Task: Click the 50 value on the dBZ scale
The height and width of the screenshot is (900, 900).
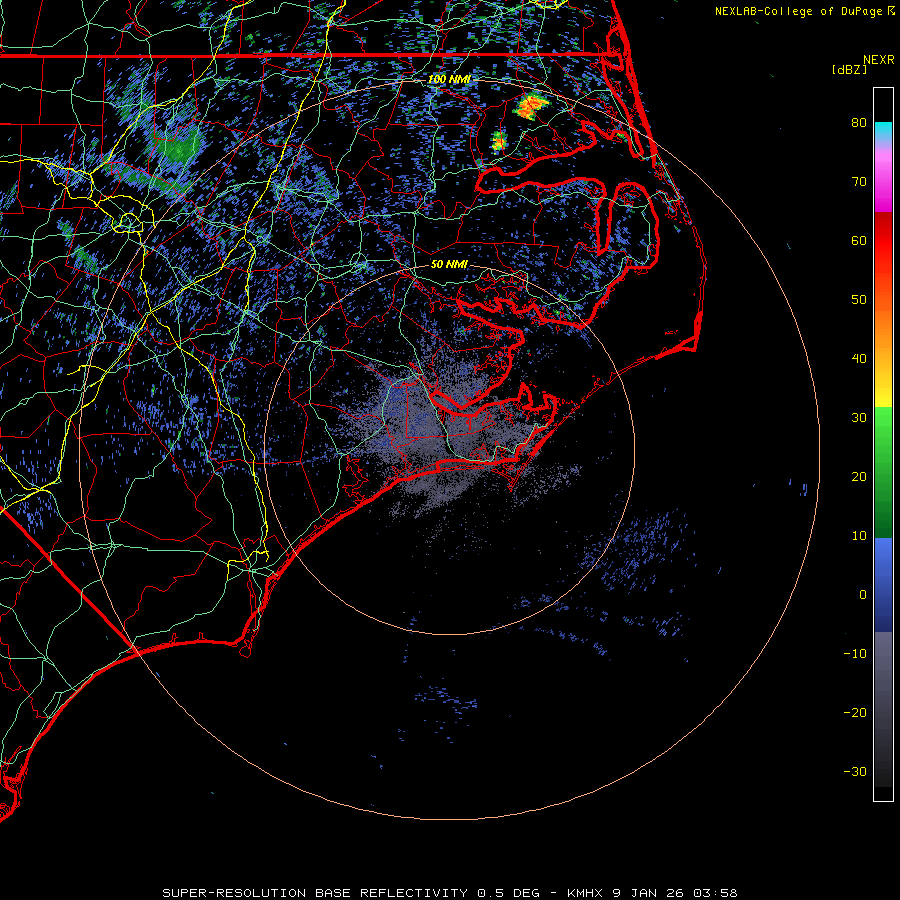Action: [859, 300]
